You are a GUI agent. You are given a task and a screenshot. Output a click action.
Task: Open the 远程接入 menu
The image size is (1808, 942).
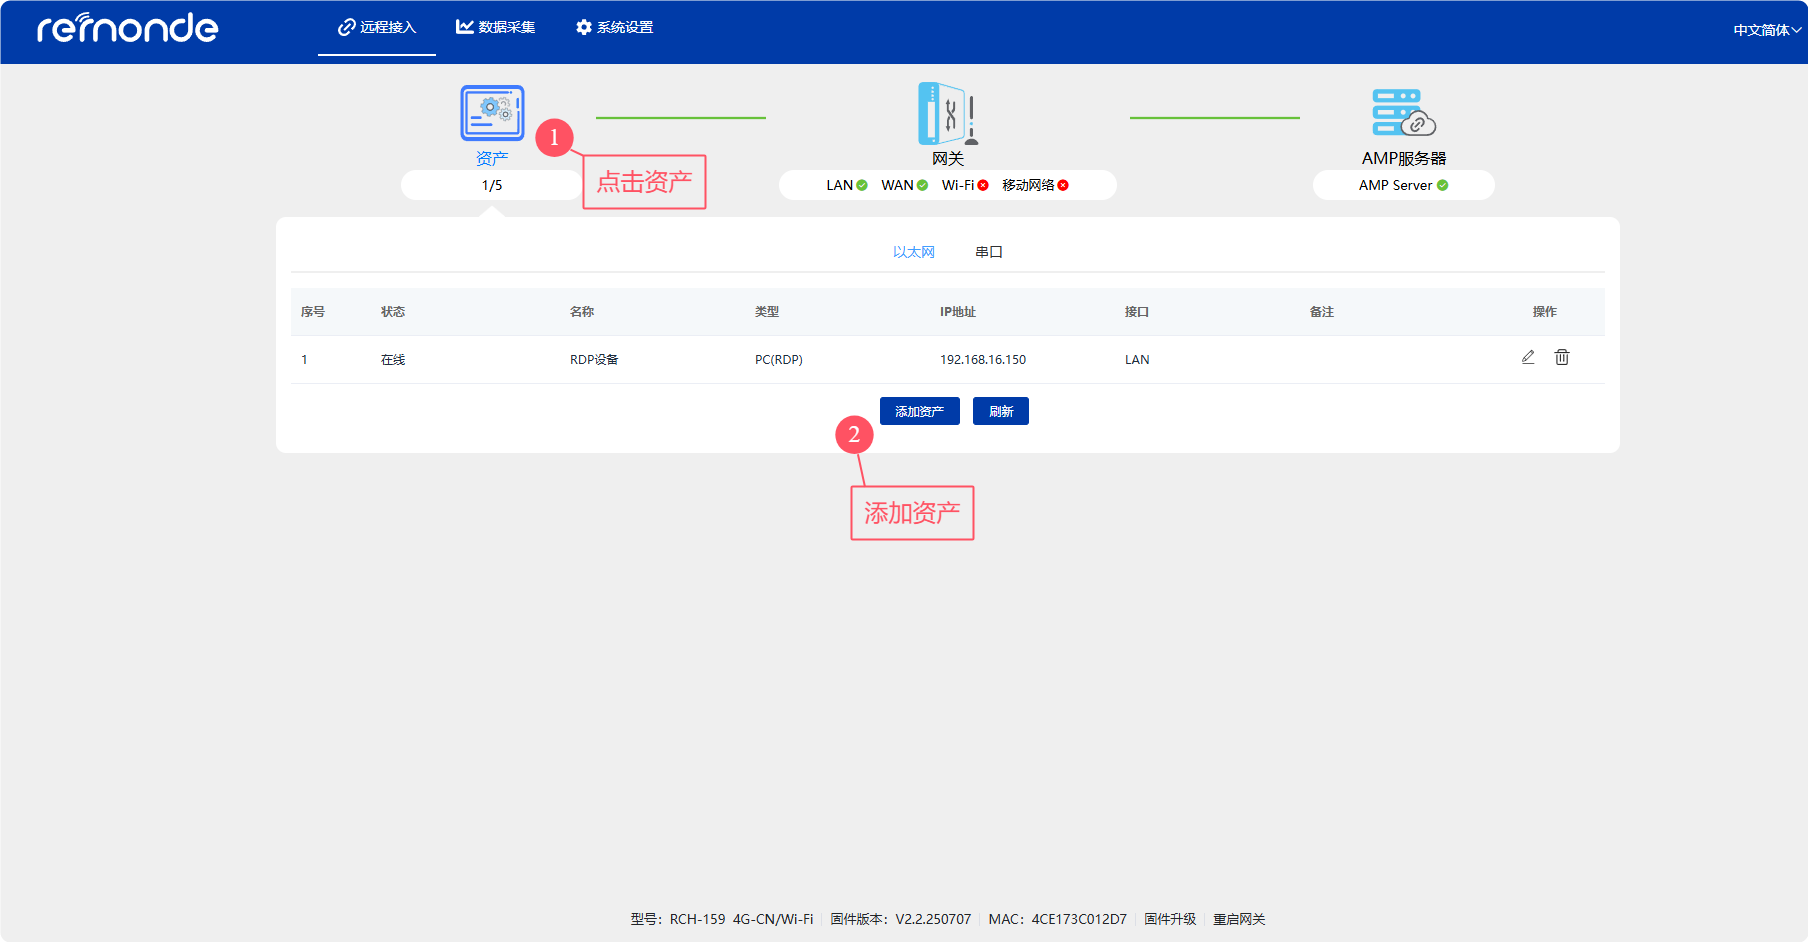[x=377, y=28]
